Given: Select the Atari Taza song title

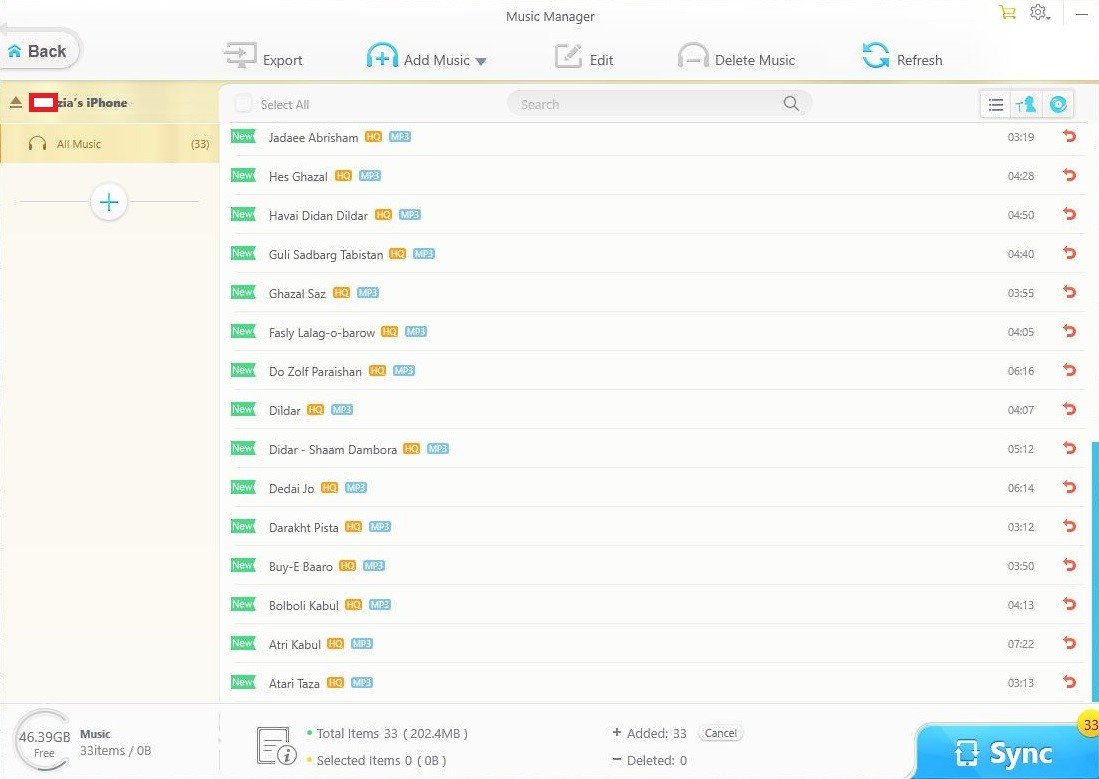Looking at the screenshot, I should [294, 684].
